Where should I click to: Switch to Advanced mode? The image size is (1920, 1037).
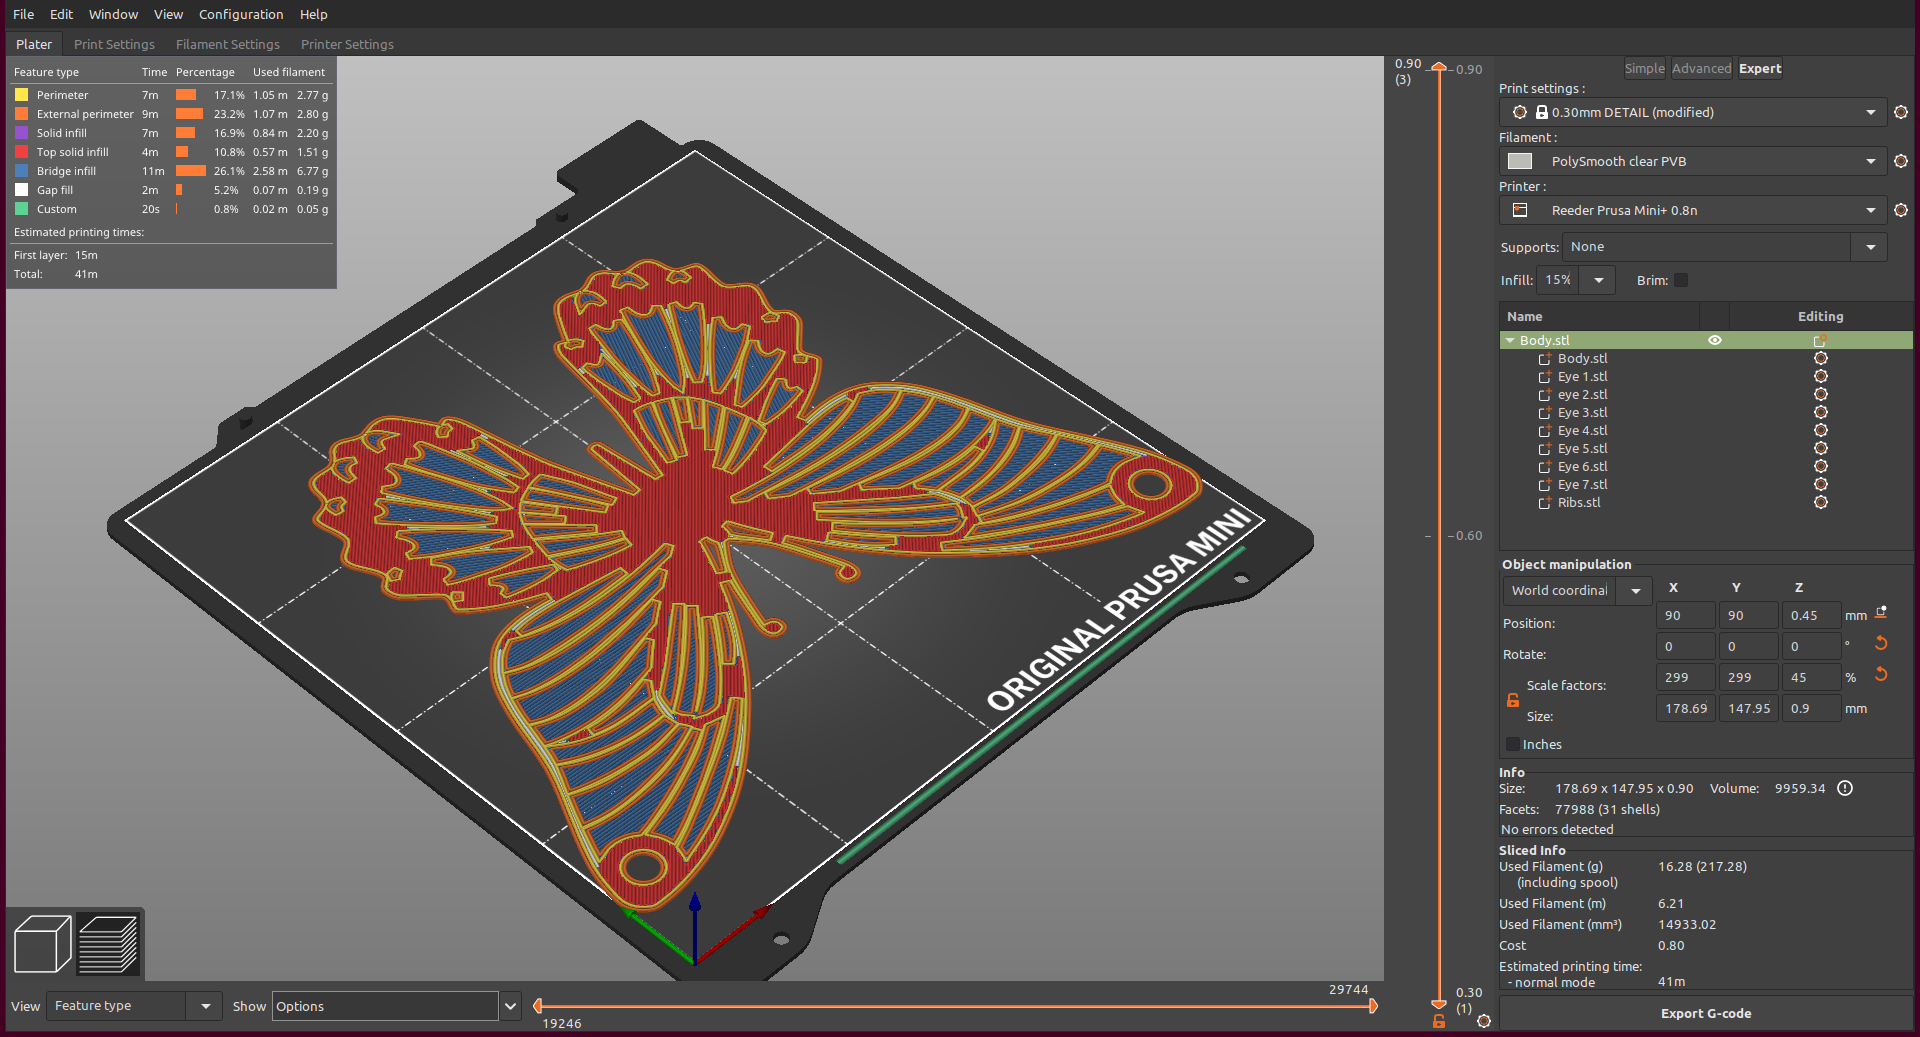tap(1700, 68)
